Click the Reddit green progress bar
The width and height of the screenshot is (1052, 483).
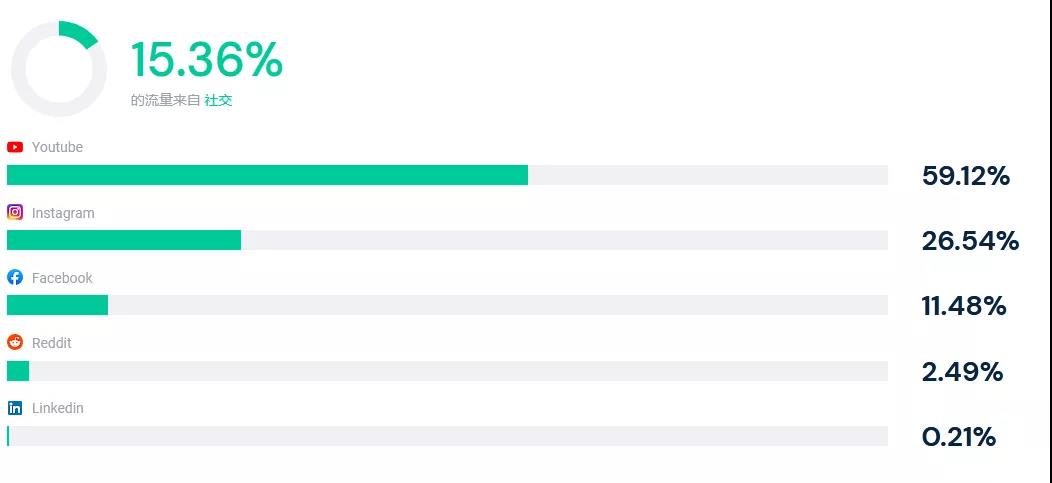coord(18,371)
